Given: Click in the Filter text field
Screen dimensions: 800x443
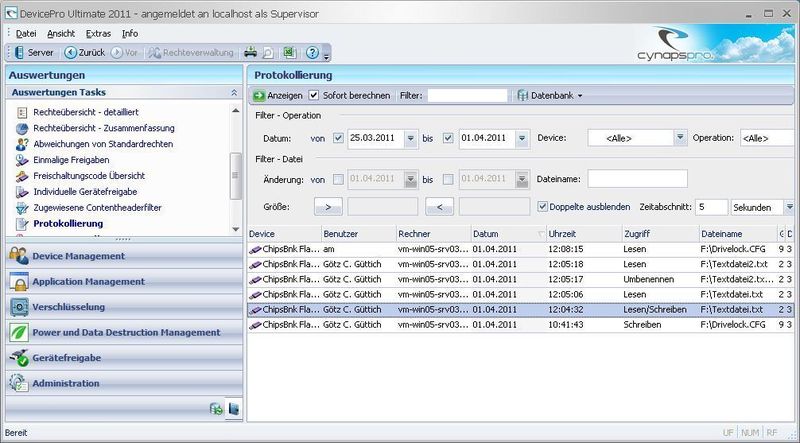Looking at the screenshot, I should click(467, 95).
